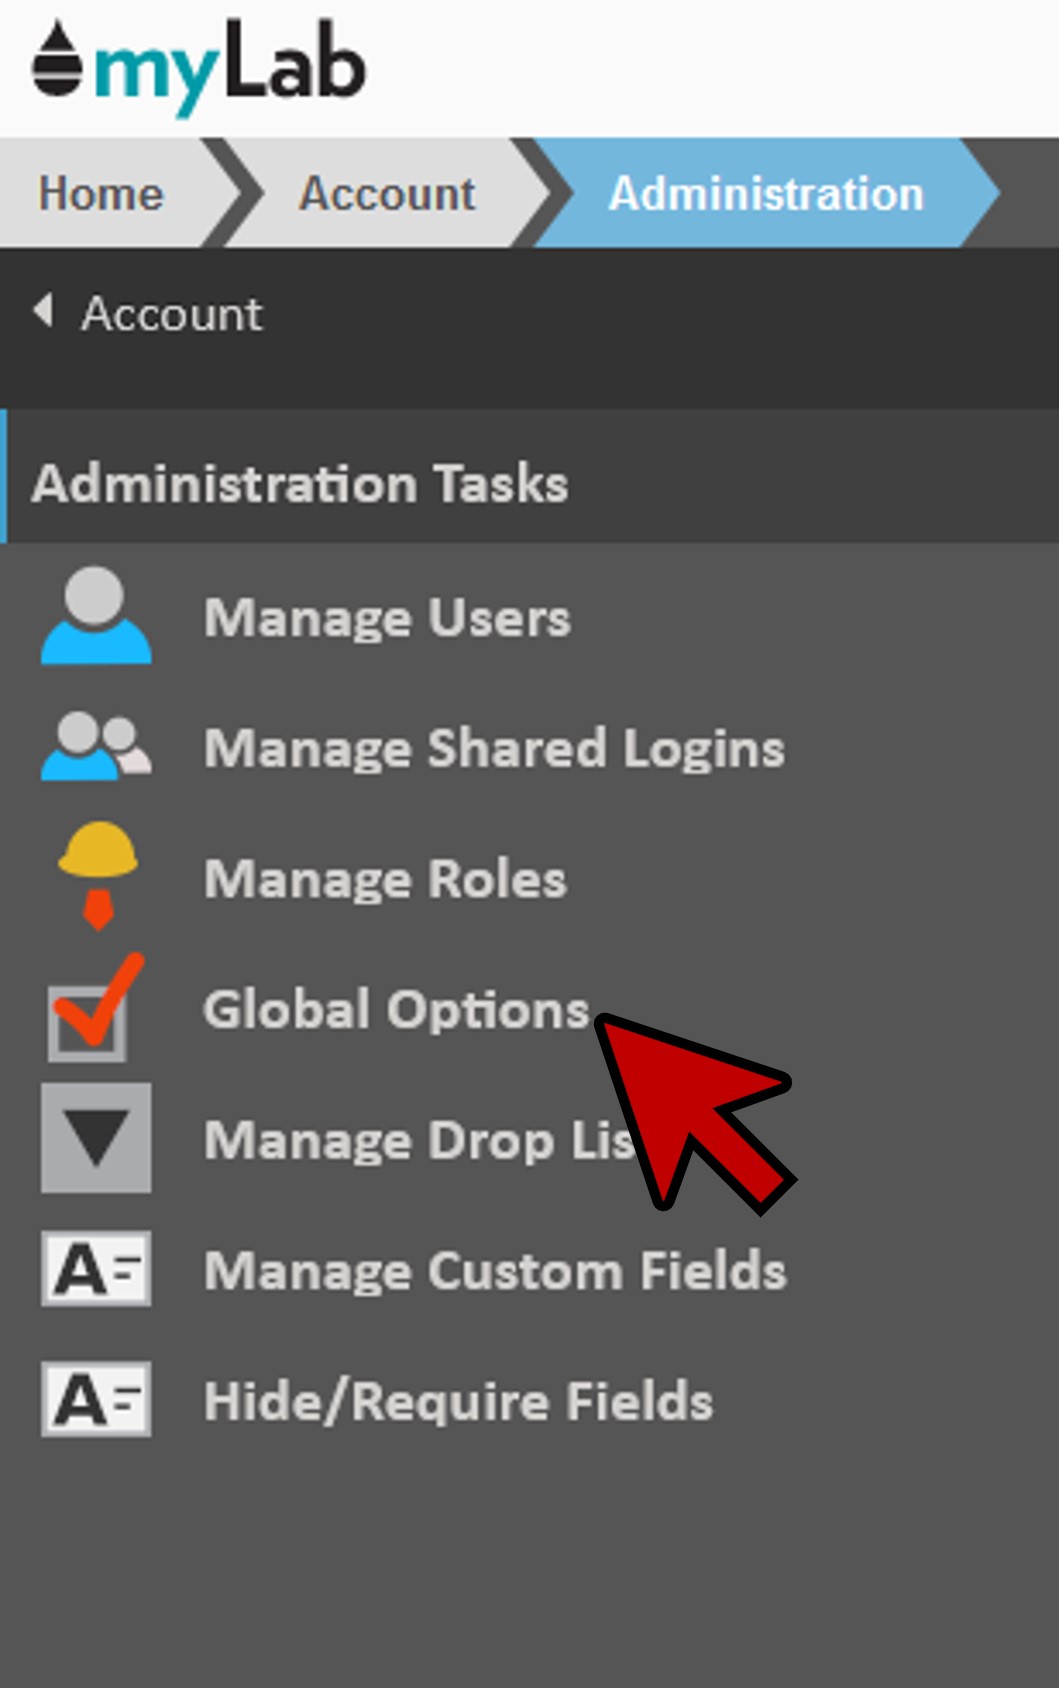Image resolution: width=1059 pixels, height=1688 pixels.
Task: Click the Hide/Require Fields text icon
Action: (96, 1399)
